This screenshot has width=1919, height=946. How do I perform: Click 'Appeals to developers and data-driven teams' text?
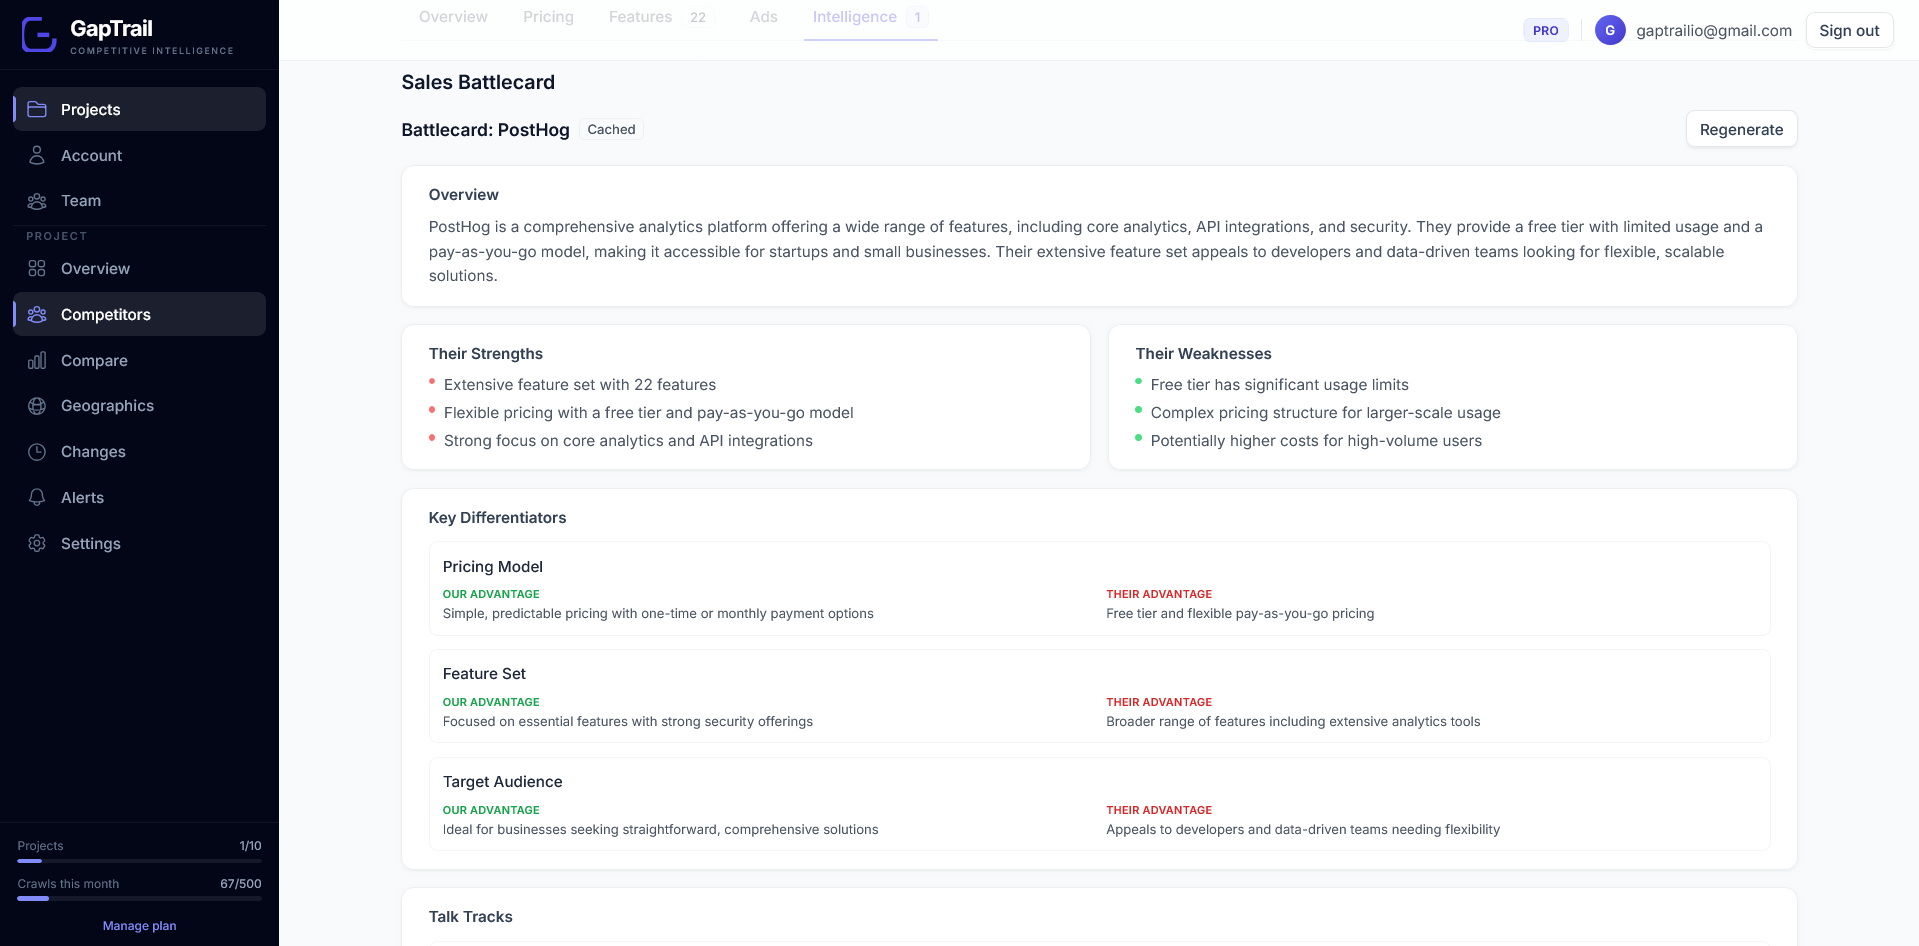click(x=1303, y=830)
